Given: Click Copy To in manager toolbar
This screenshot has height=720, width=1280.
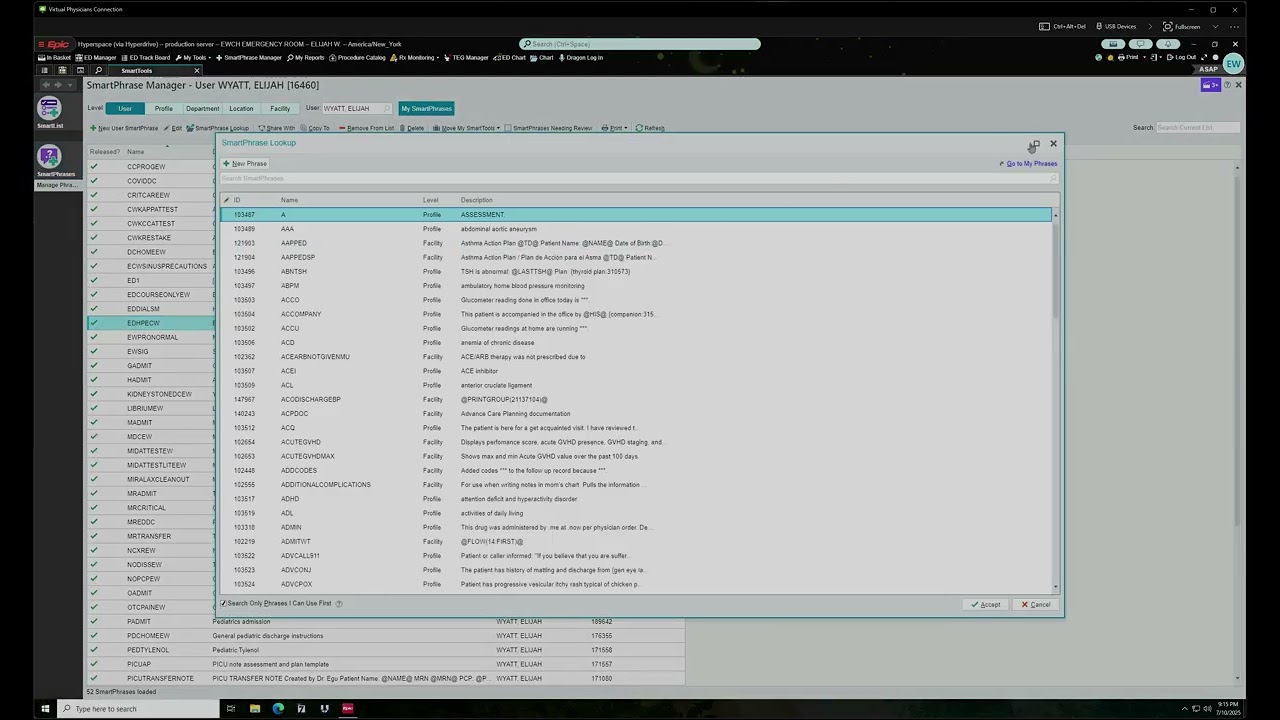Looking at the screenshot, I should point(314,128).
